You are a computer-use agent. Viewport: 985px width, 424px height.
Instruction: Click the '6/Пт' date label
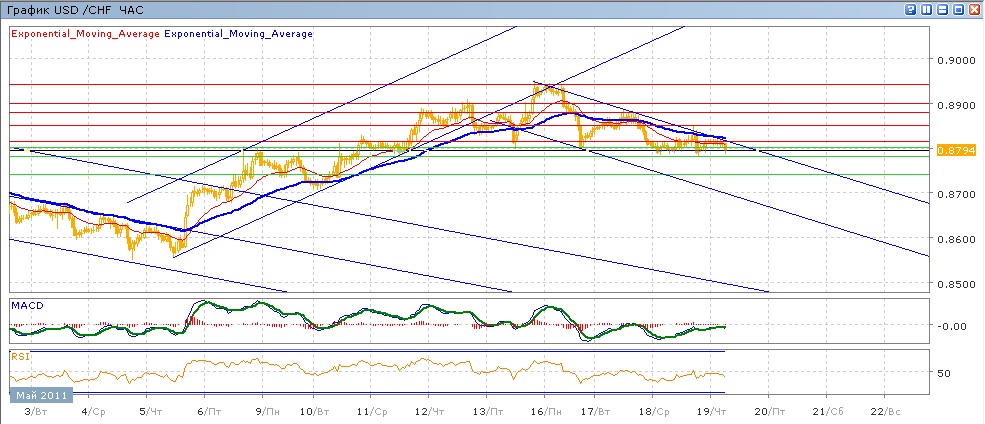coord(209,412)
